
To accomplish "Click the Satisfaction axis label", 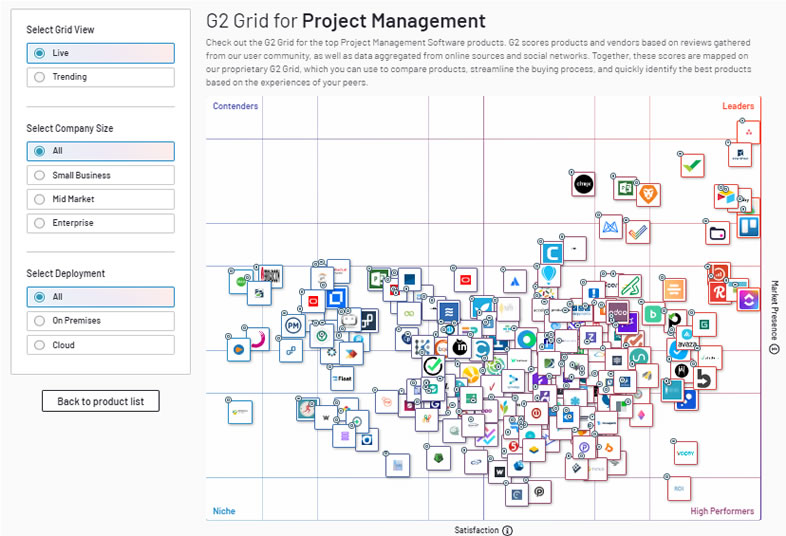I will pyautogui.click(x=476, y=530).
